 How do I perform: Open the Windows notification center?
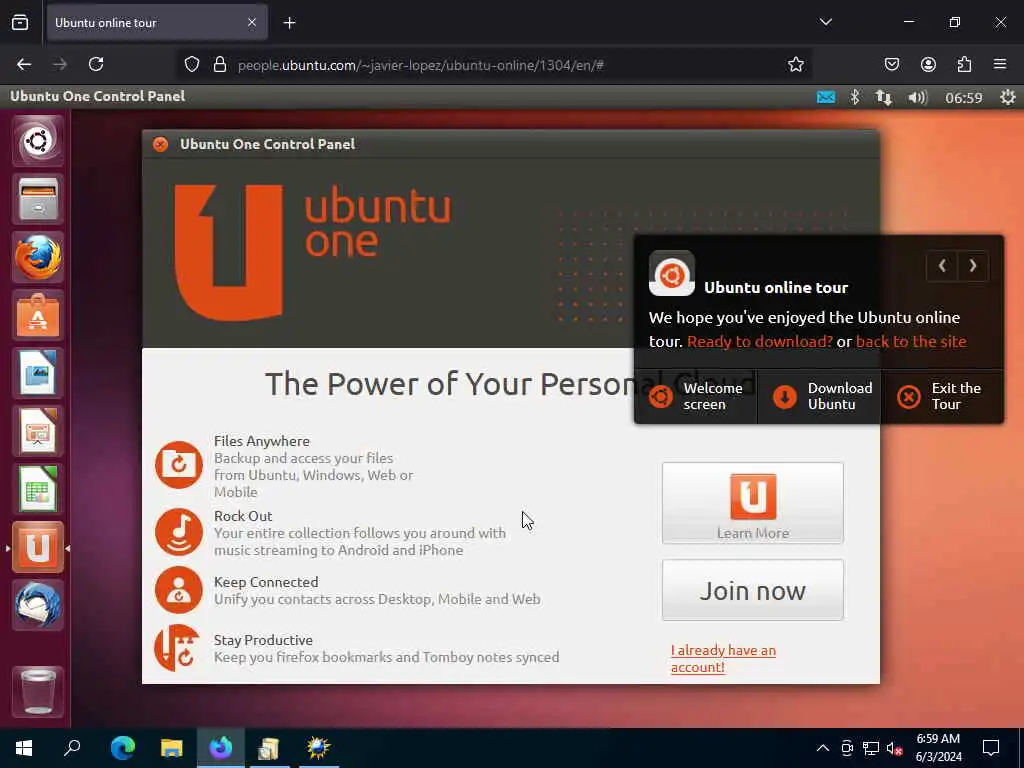point(991,748)
